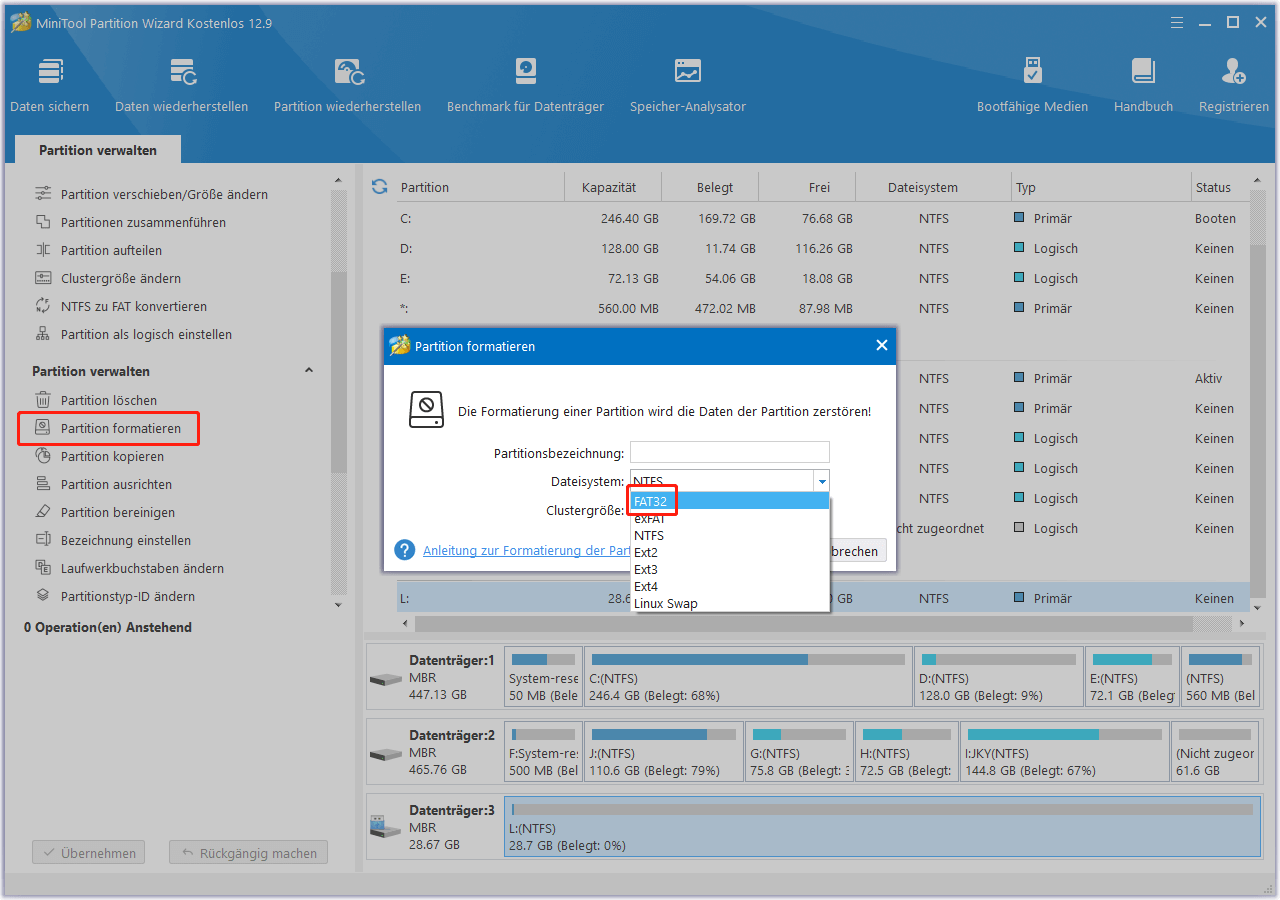The height and width of the screenshot is (900, 1280).
Task: Select Datenträger:2 disk header
Action: [434, 750]
